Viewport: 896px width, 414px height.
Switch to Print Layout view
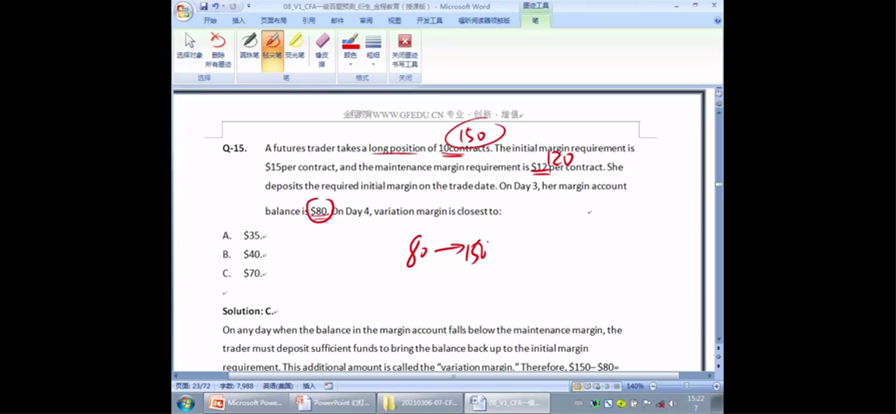577,386
